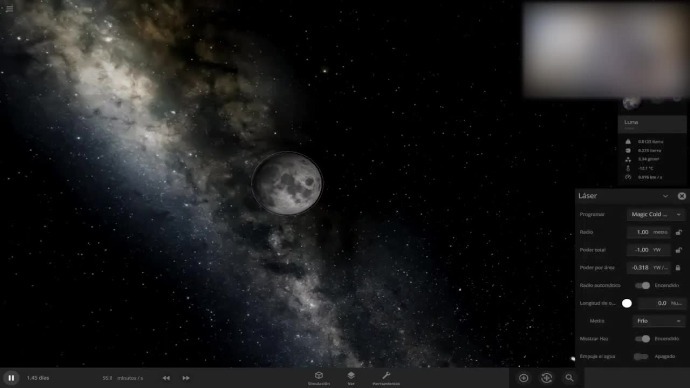The image size is (690, 388).
Task: Open the search magnifier icon
Action: coord(569,378)
